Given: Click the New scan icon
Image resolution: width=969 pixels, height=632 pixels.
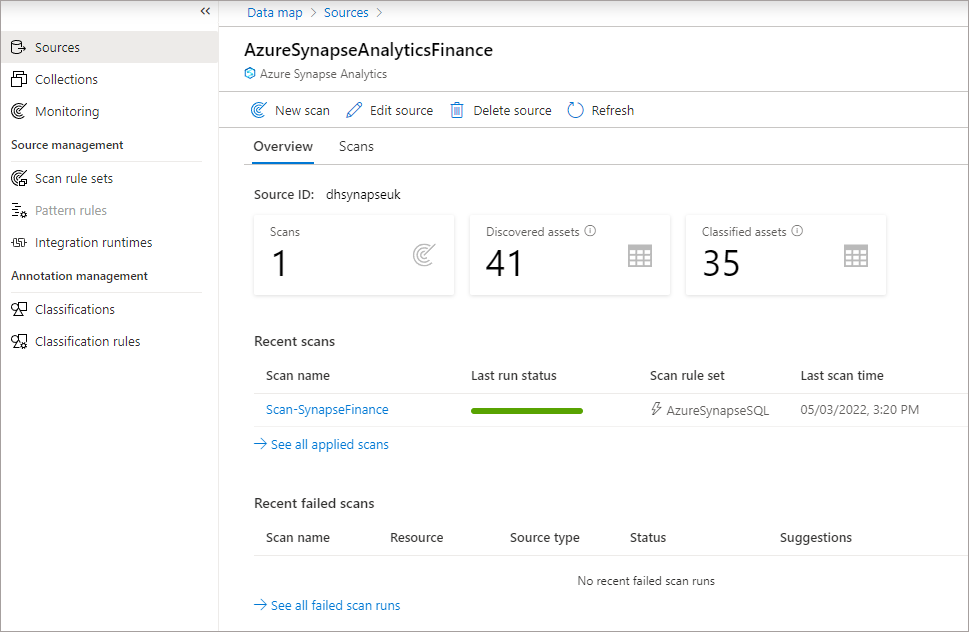Looking at the screenshot, I should [x=258, y=110].
